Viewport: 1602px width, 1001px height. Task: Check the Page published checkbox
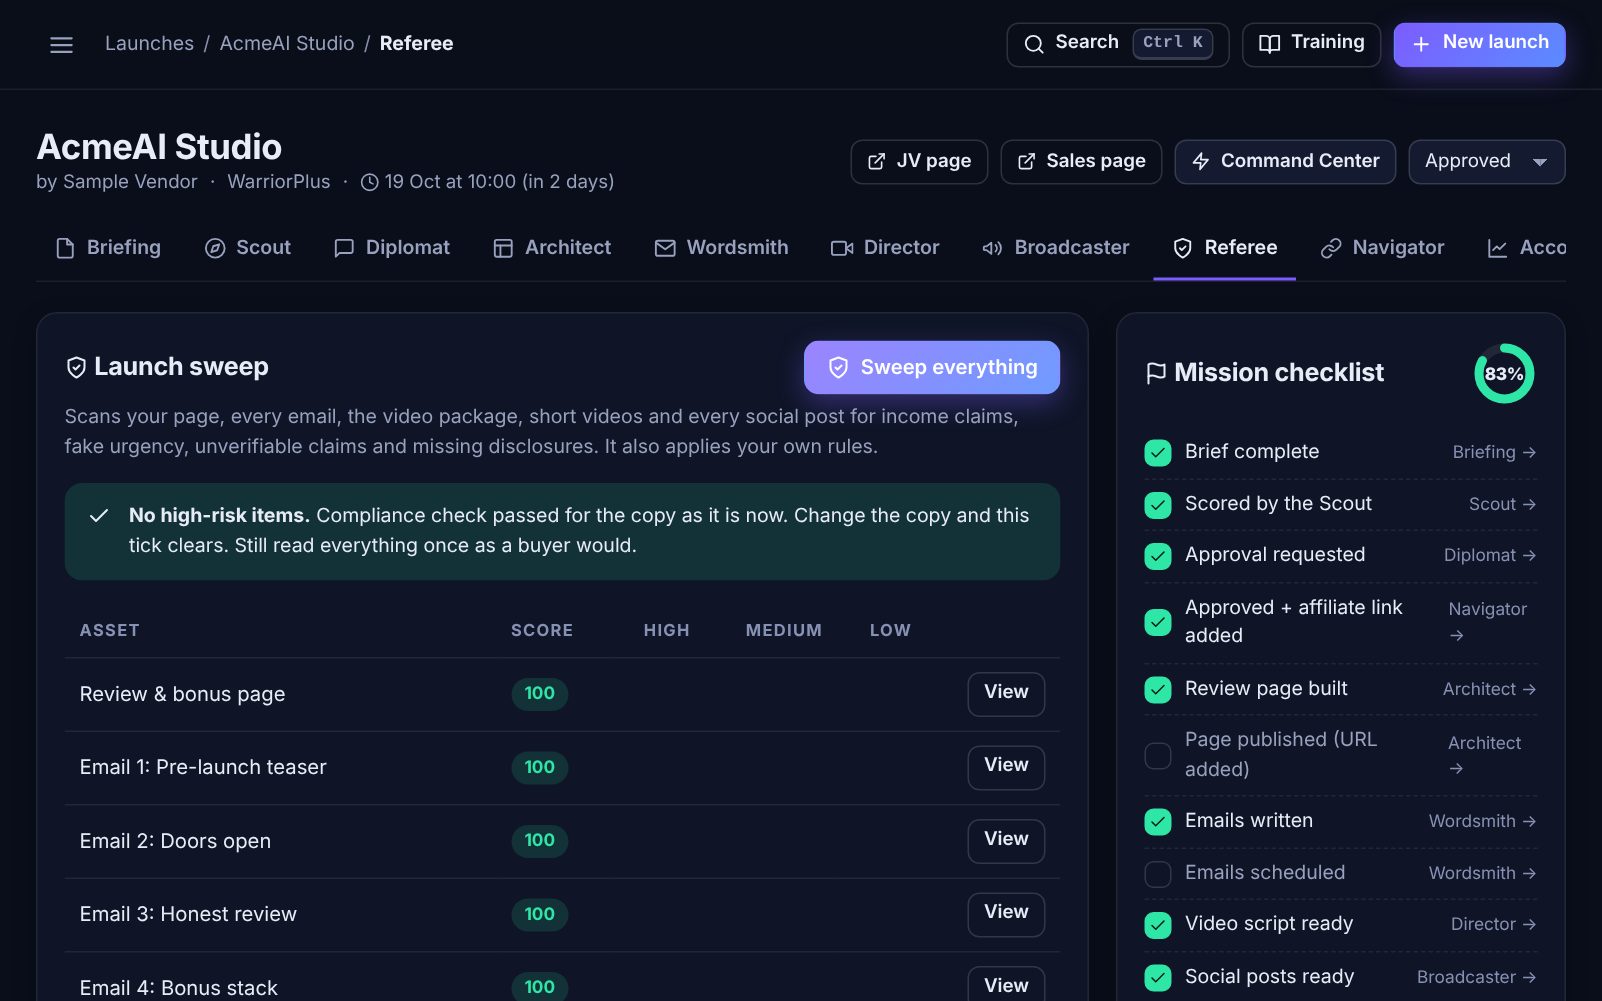click(x=1158, y=756)
